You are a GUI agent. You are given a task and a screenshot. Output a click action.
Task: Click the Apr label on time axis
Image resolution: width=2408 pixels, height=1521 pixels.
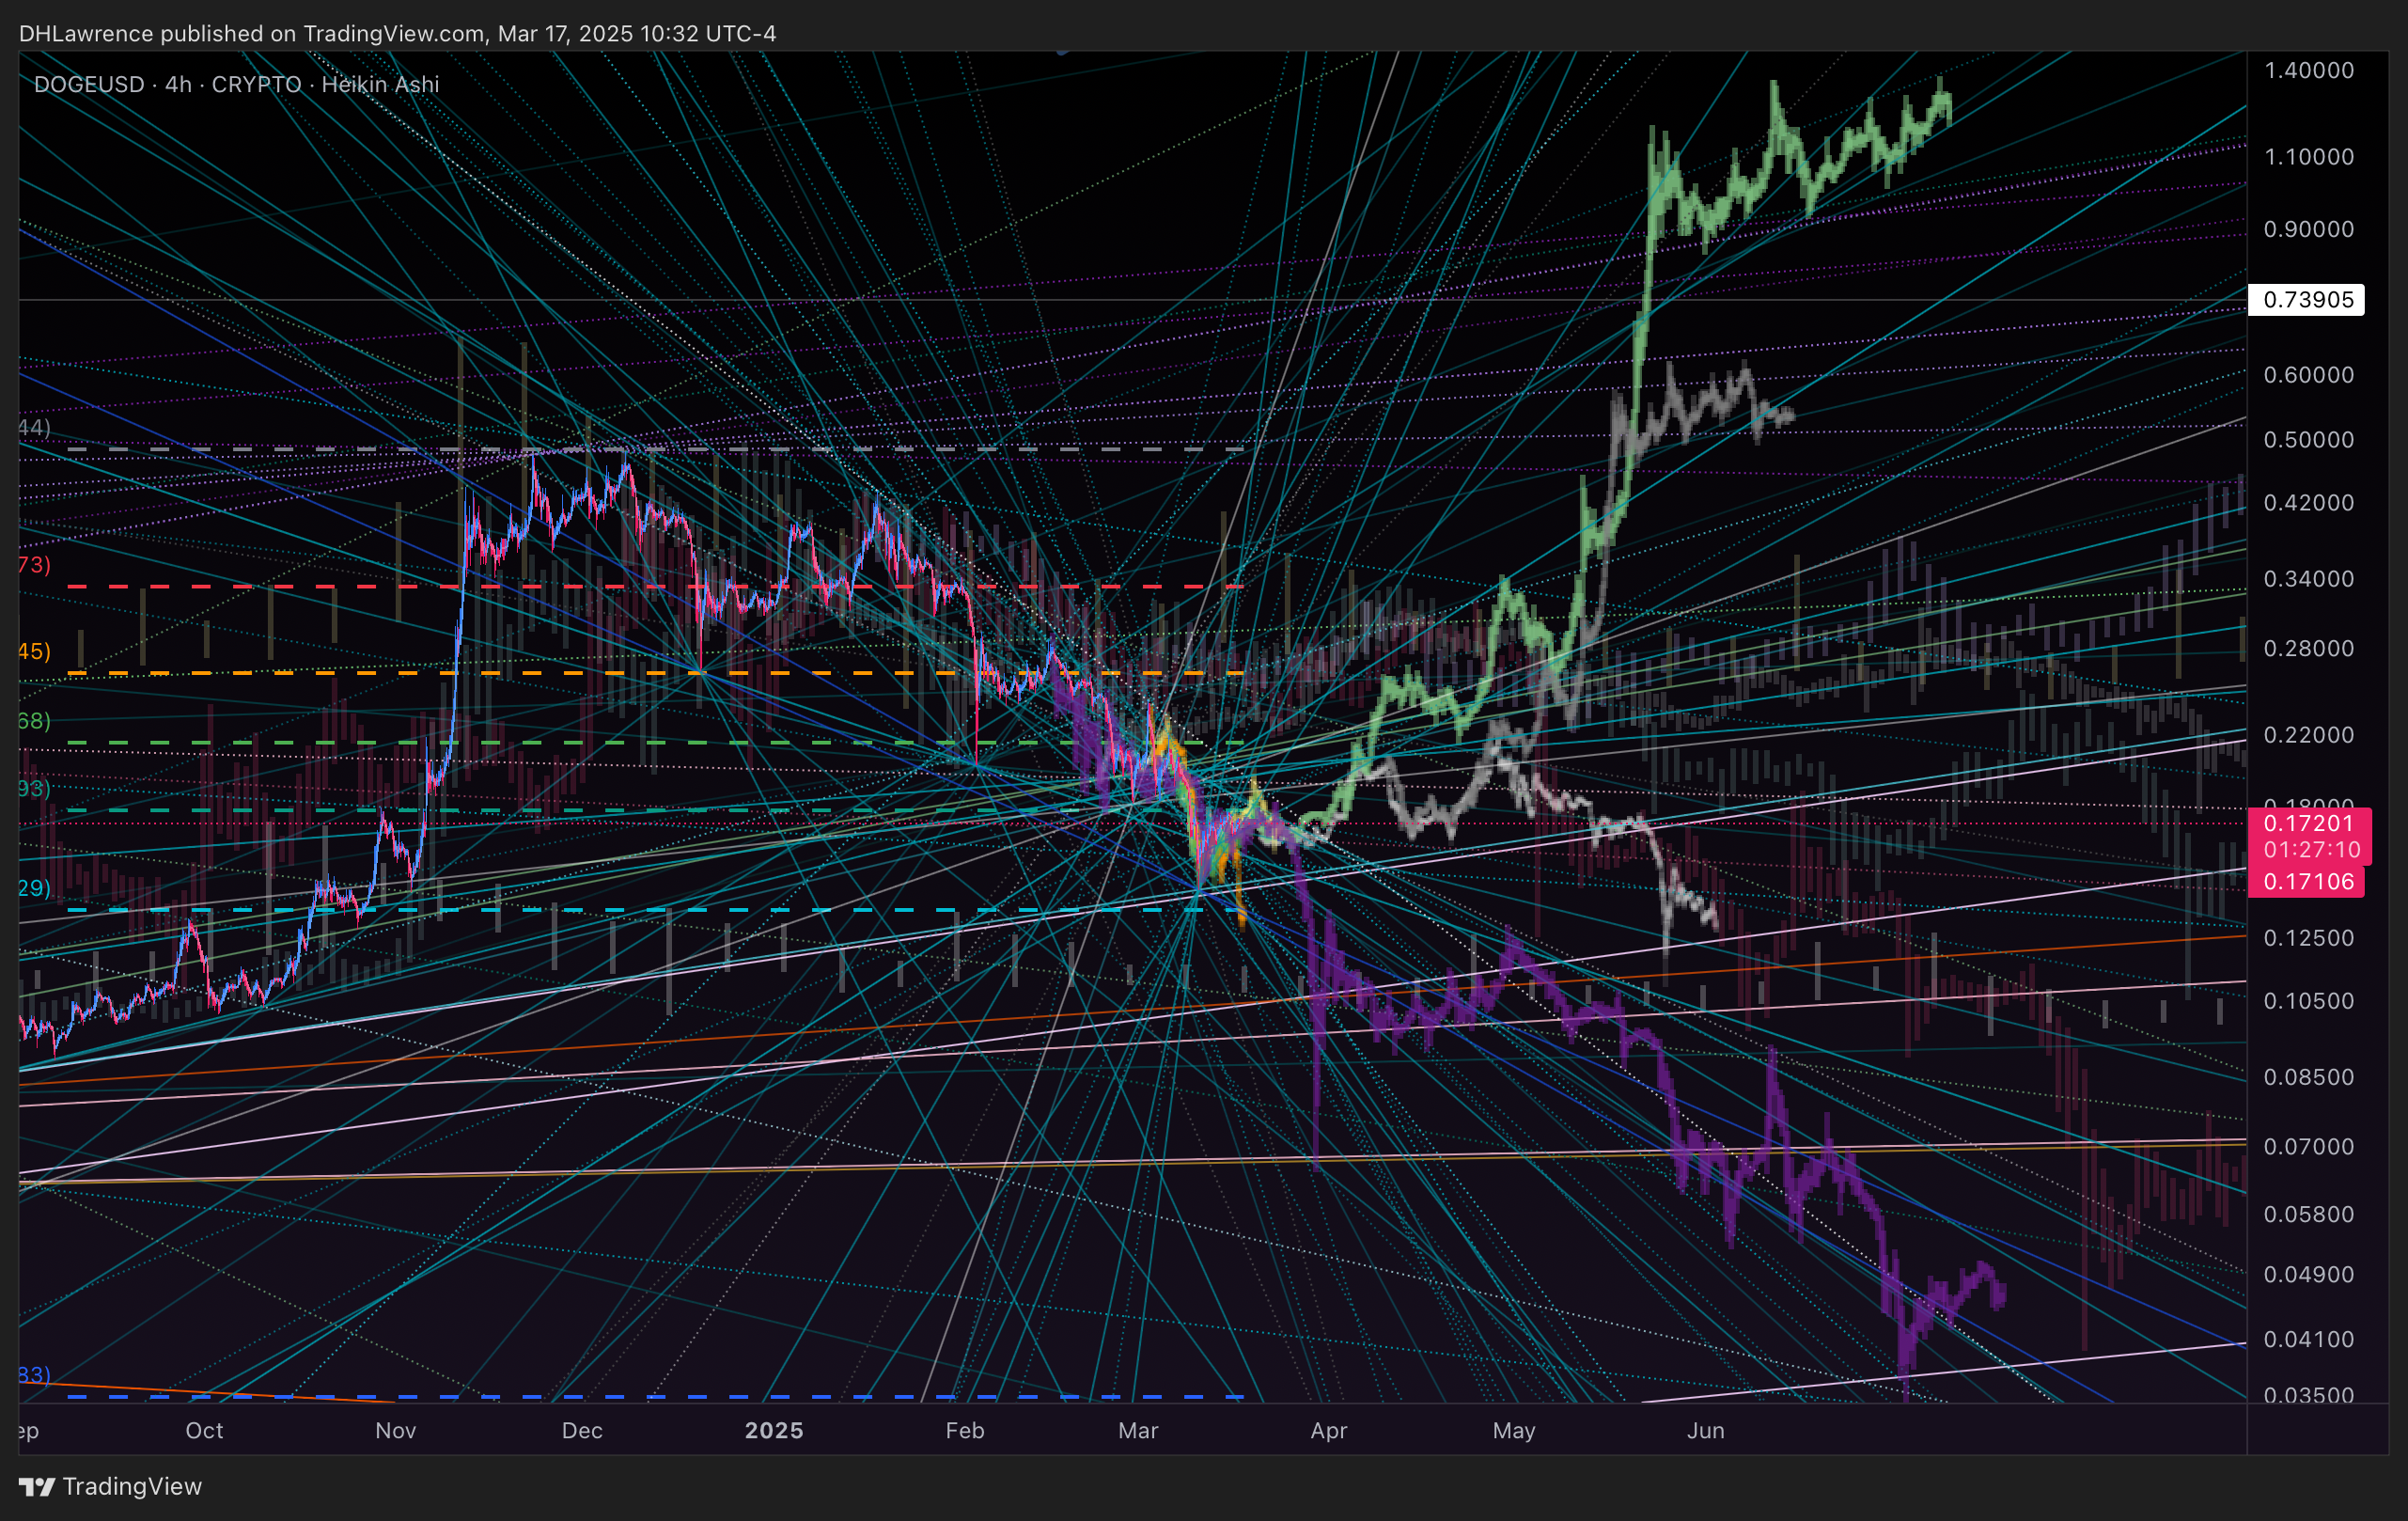[1329, 1431]
